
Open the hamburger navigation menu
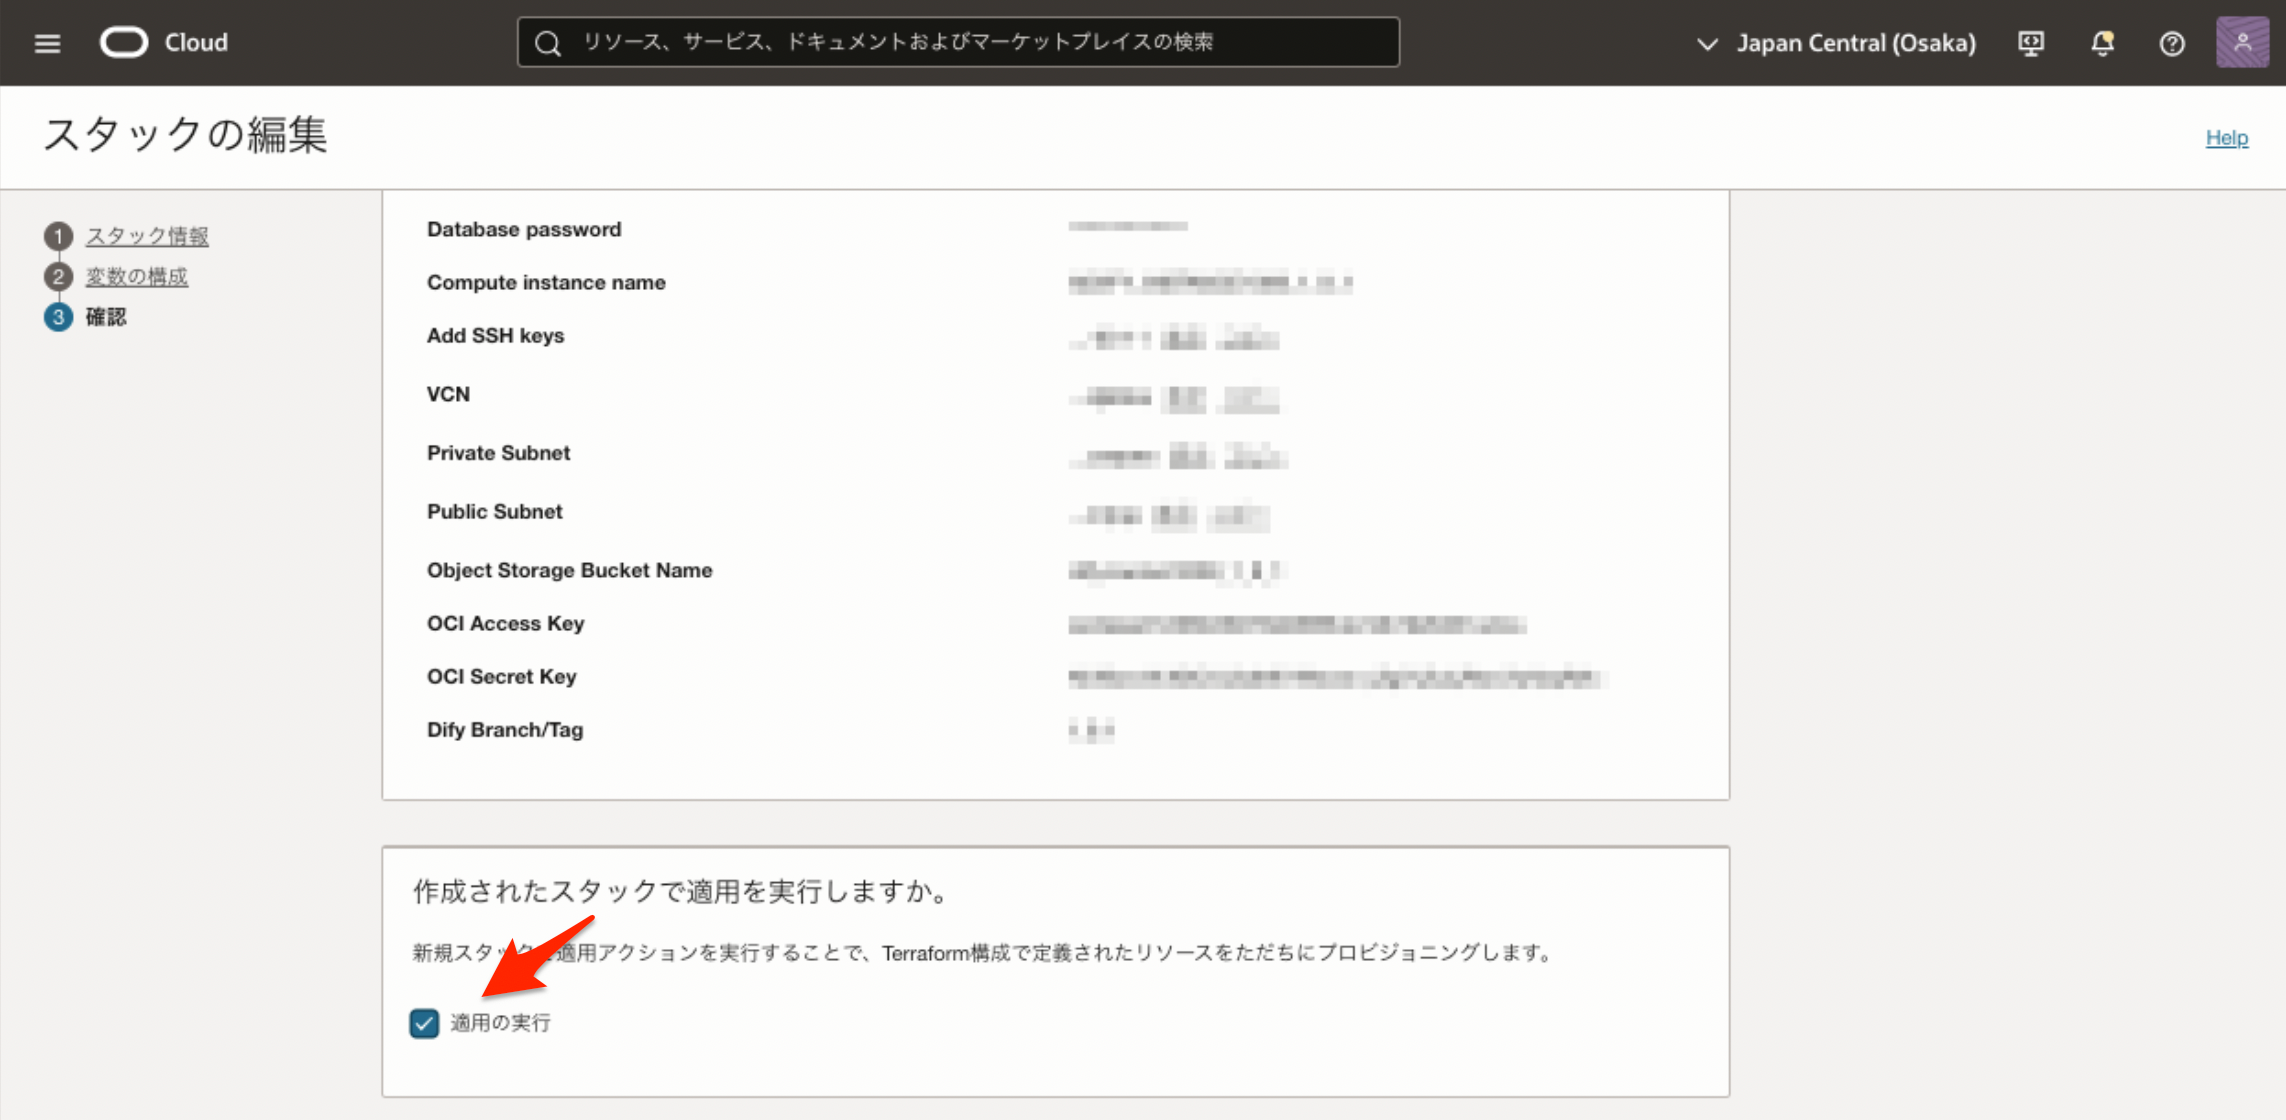(47, 43)
